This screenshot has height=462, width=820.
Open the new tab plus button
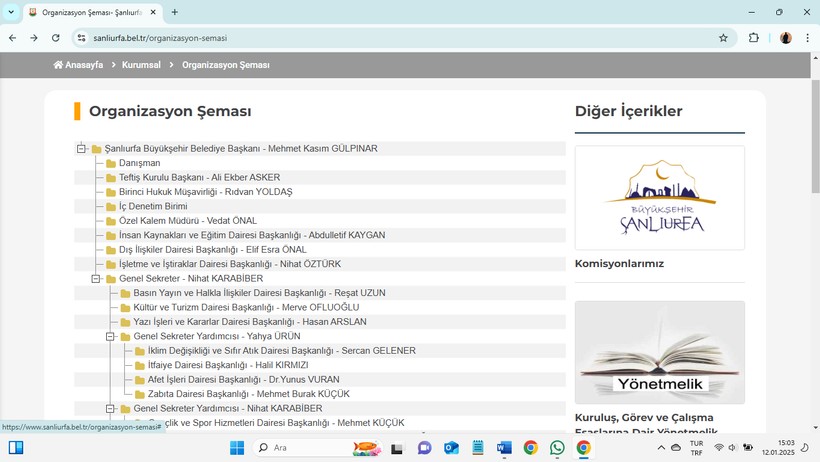tap(175, 12)
